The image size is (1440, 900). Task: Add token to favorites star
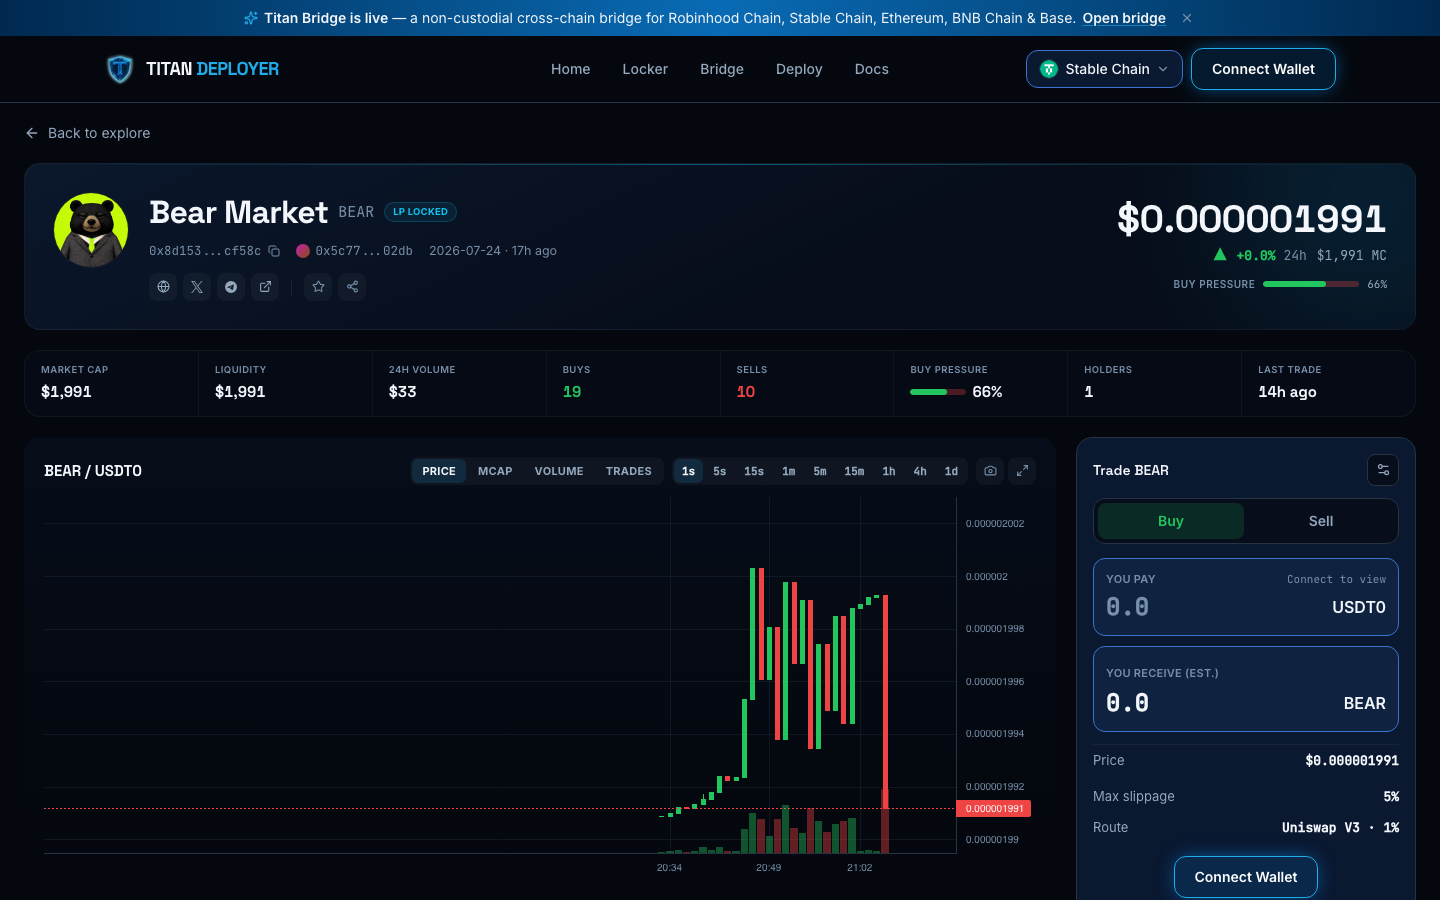coord(318,287)
